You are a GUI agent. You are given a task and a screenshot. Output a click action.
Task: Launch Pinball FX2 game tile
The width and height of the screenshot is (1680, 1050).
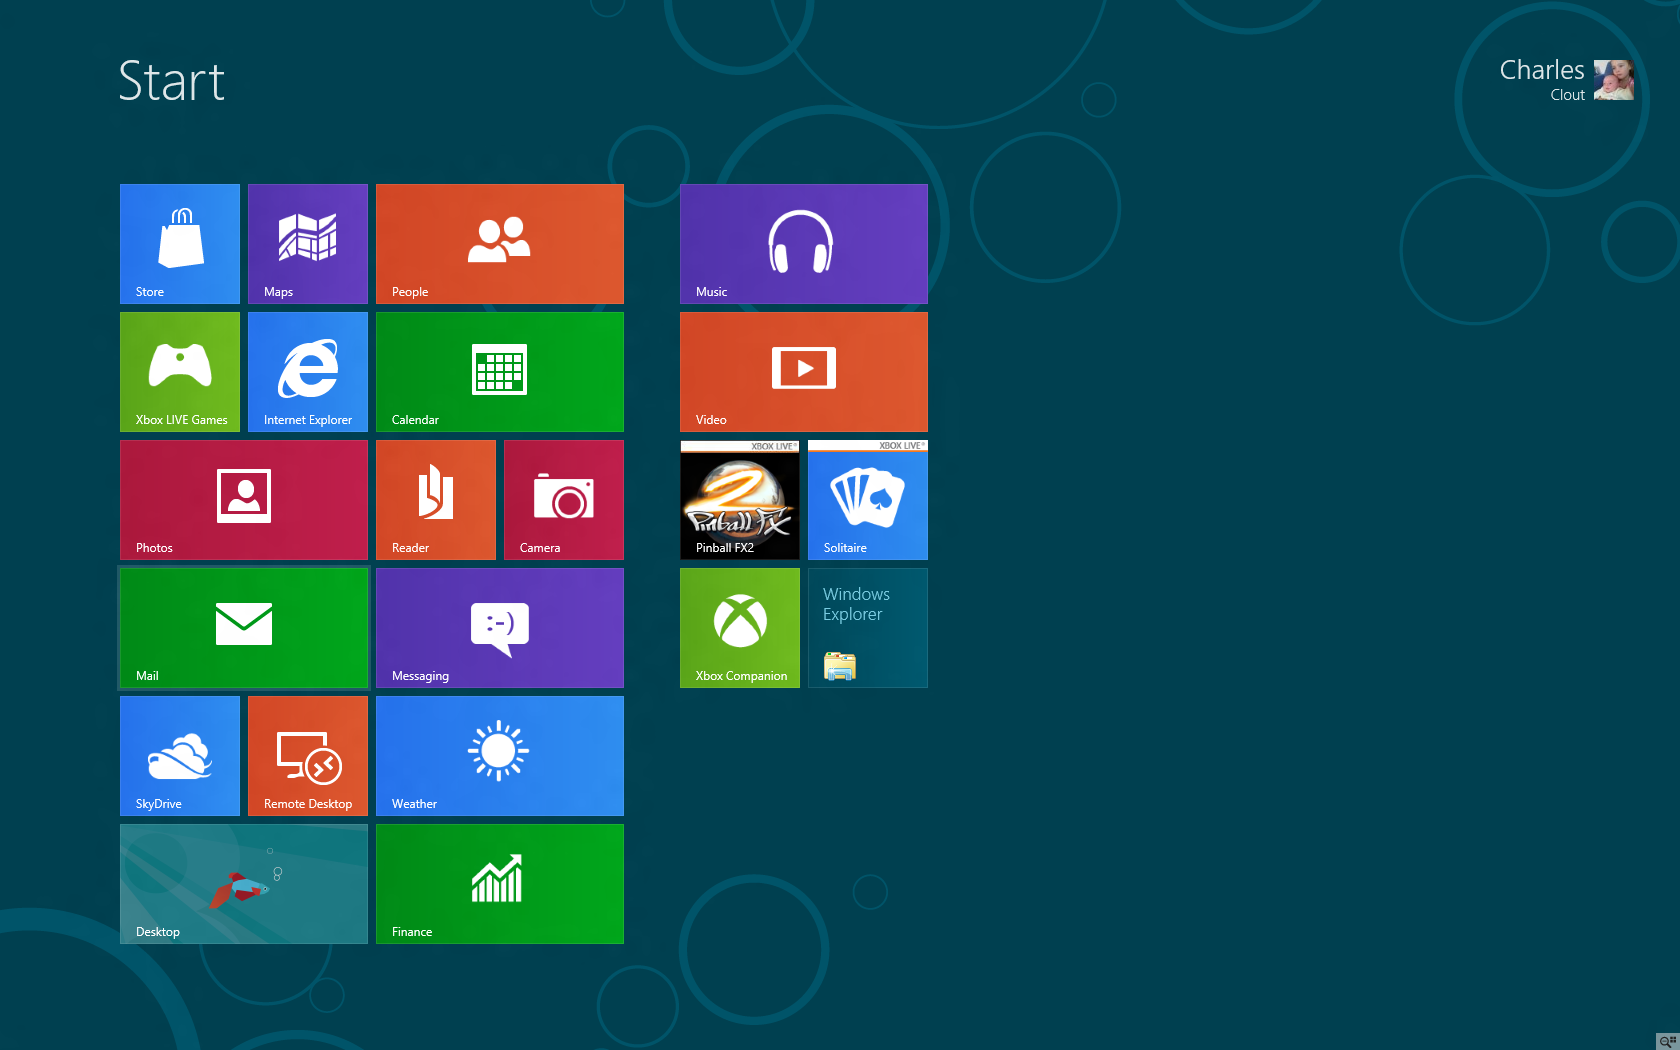pyautogui.click(x=740, y=500)
